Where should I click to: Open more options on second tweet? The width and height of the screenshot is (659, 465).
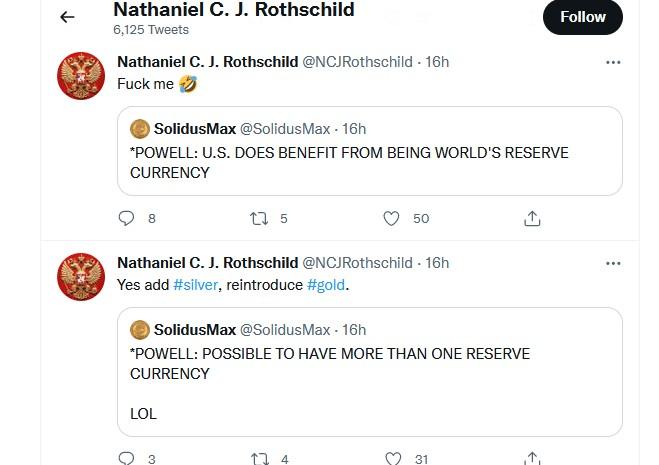613,263
